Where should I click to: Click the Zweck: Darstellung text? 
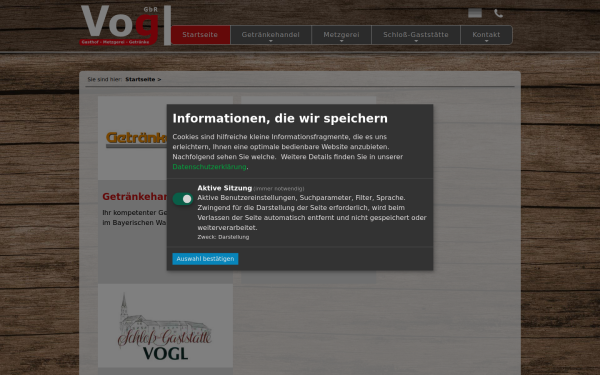pos(223,237)
